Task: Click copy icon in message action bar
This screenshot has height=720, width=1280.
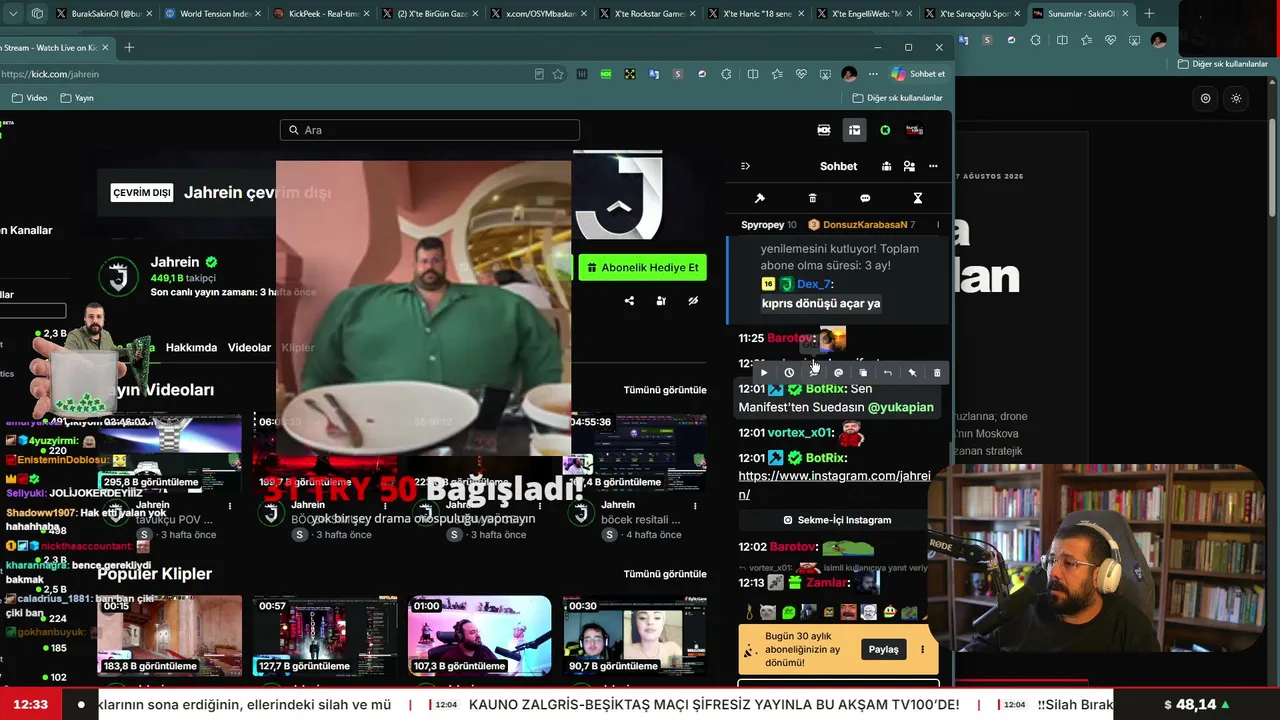Action: pos(863,373)
